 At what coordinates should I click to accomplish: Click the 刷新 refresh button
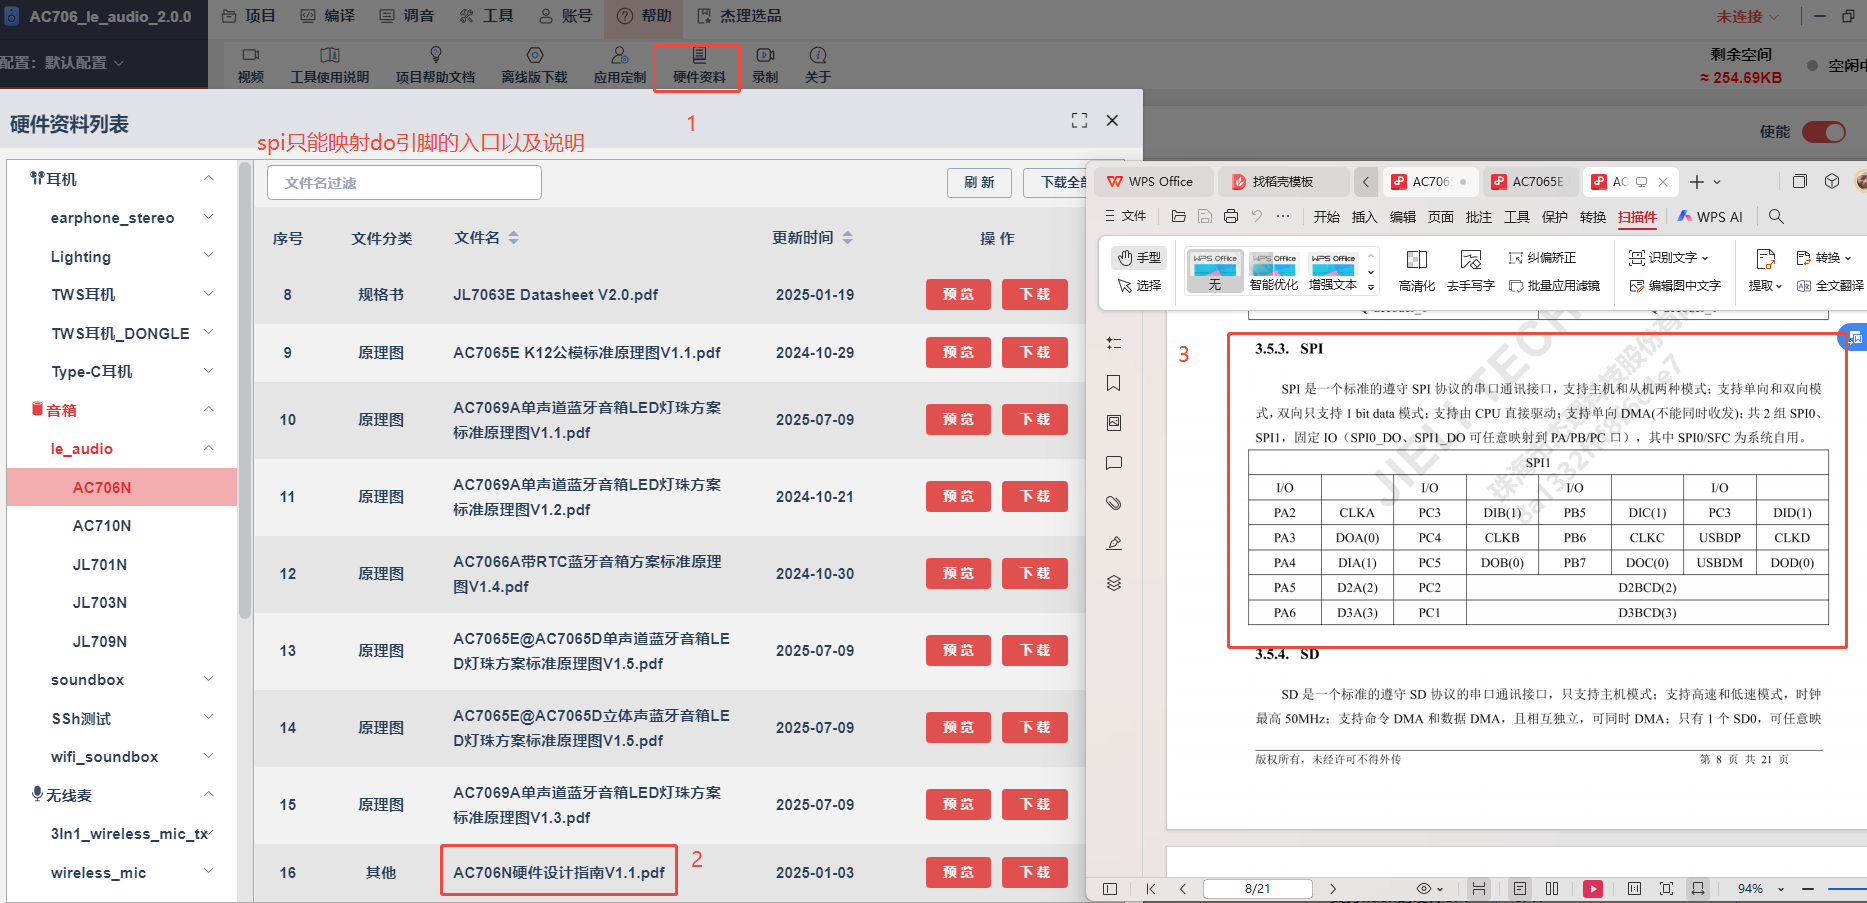point(980,182)
